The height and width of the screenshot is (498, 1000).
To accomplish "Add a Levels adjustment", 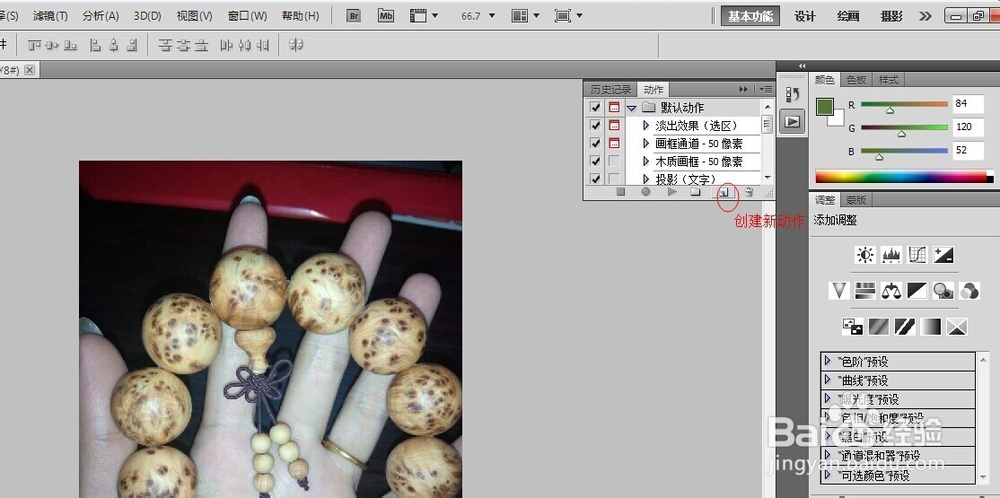I will pos(891,256).
